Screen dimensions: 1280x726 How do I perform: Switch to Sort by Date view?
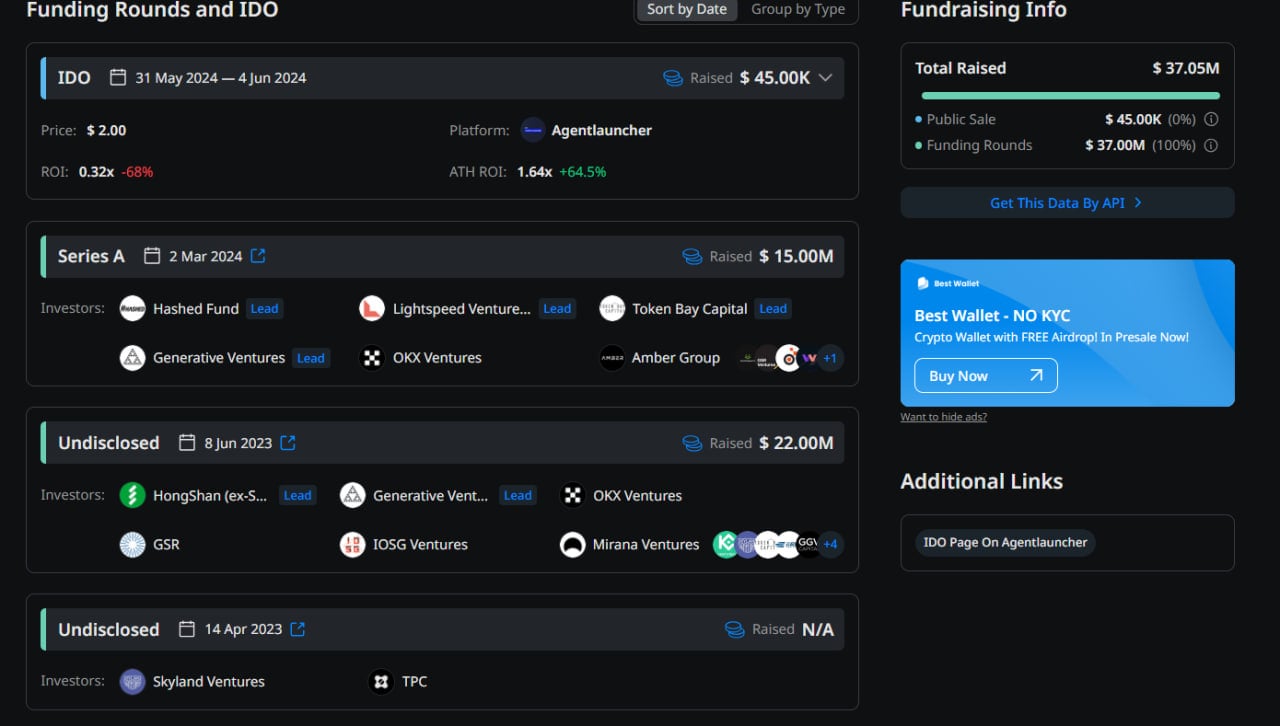[x=687, y=9]
